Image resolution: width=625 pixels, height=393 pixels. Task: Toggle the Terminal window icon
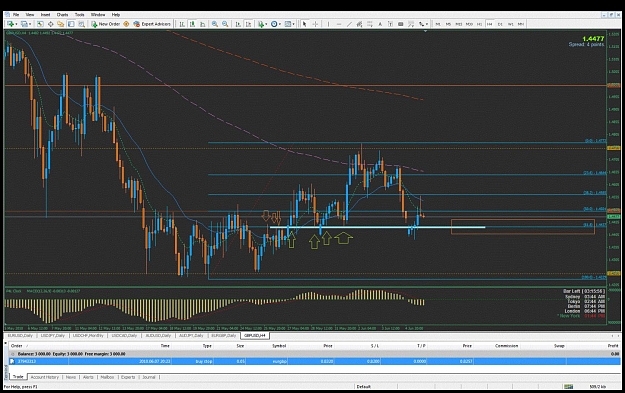pyautogui.click(x=71, y=24)
